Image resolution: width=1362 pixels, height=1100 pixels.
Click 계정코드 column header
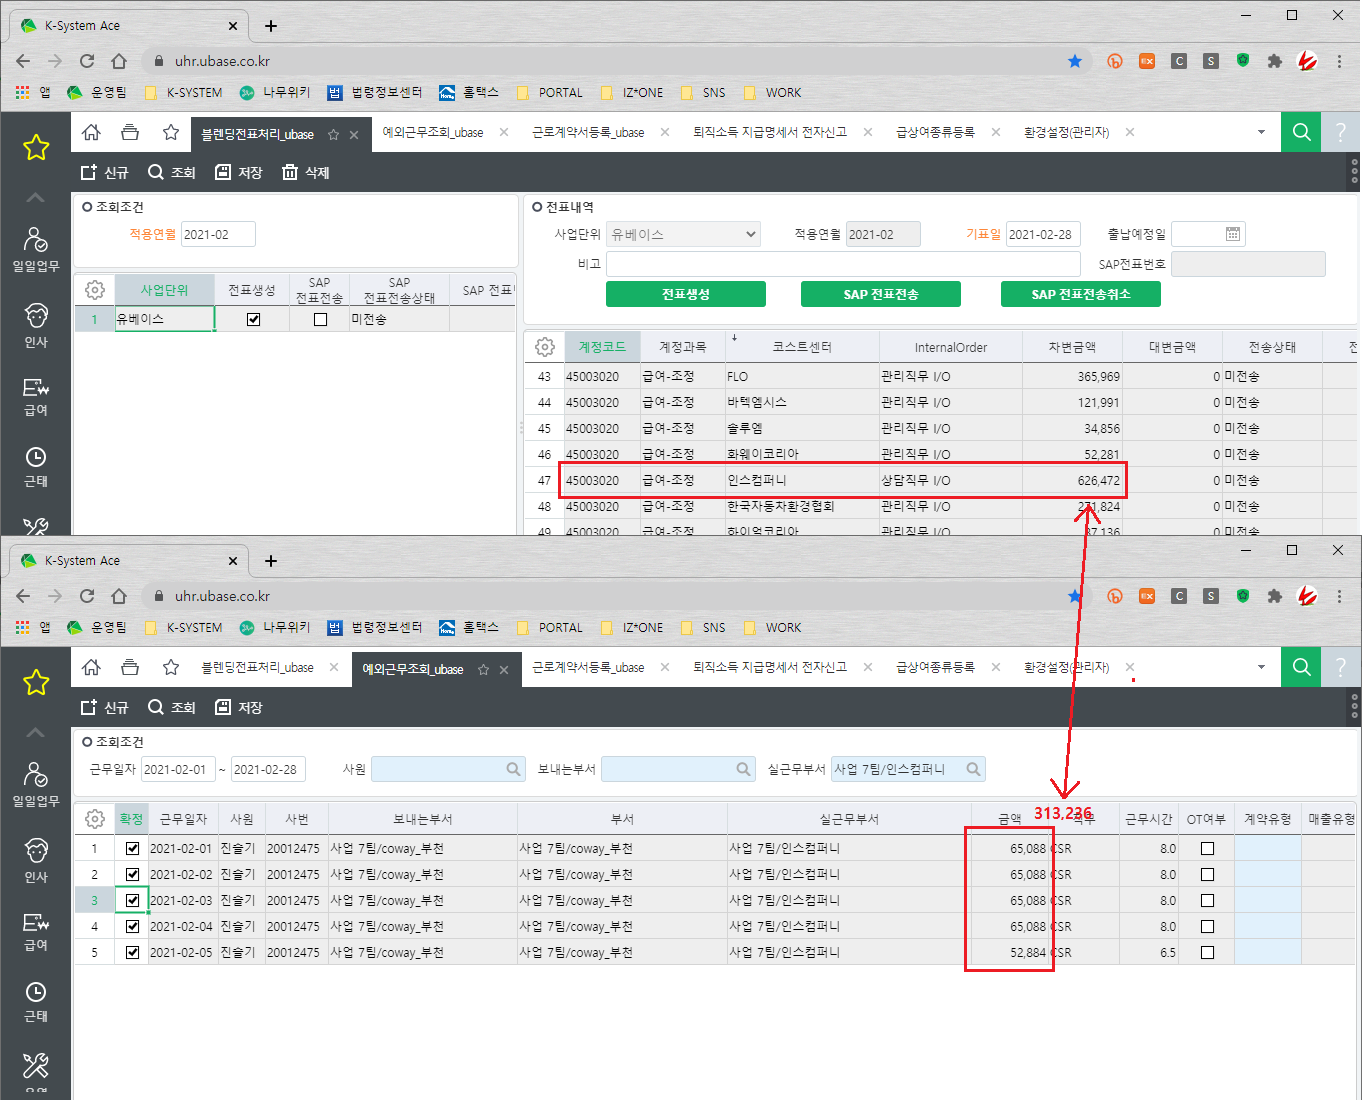602,347
